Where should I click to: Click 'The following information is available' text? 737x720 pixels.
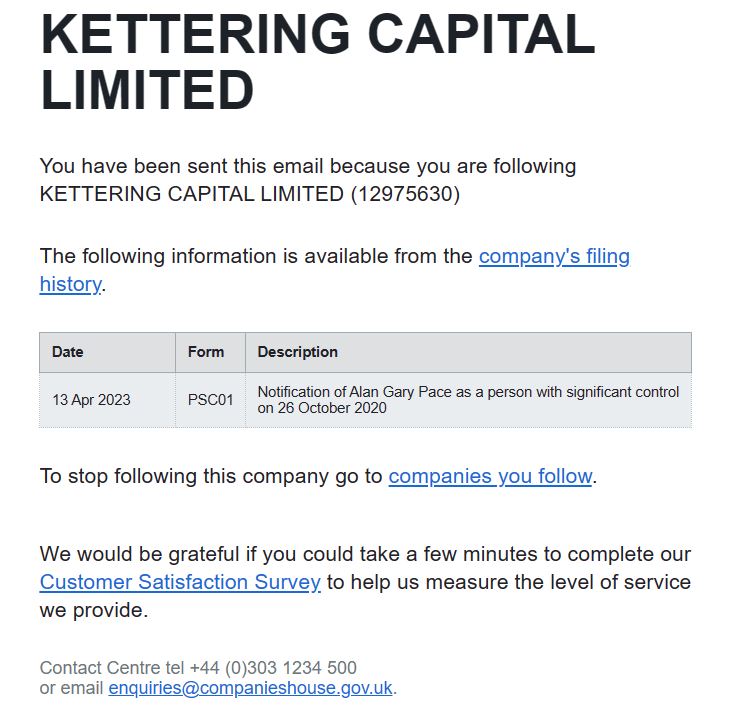256,256
